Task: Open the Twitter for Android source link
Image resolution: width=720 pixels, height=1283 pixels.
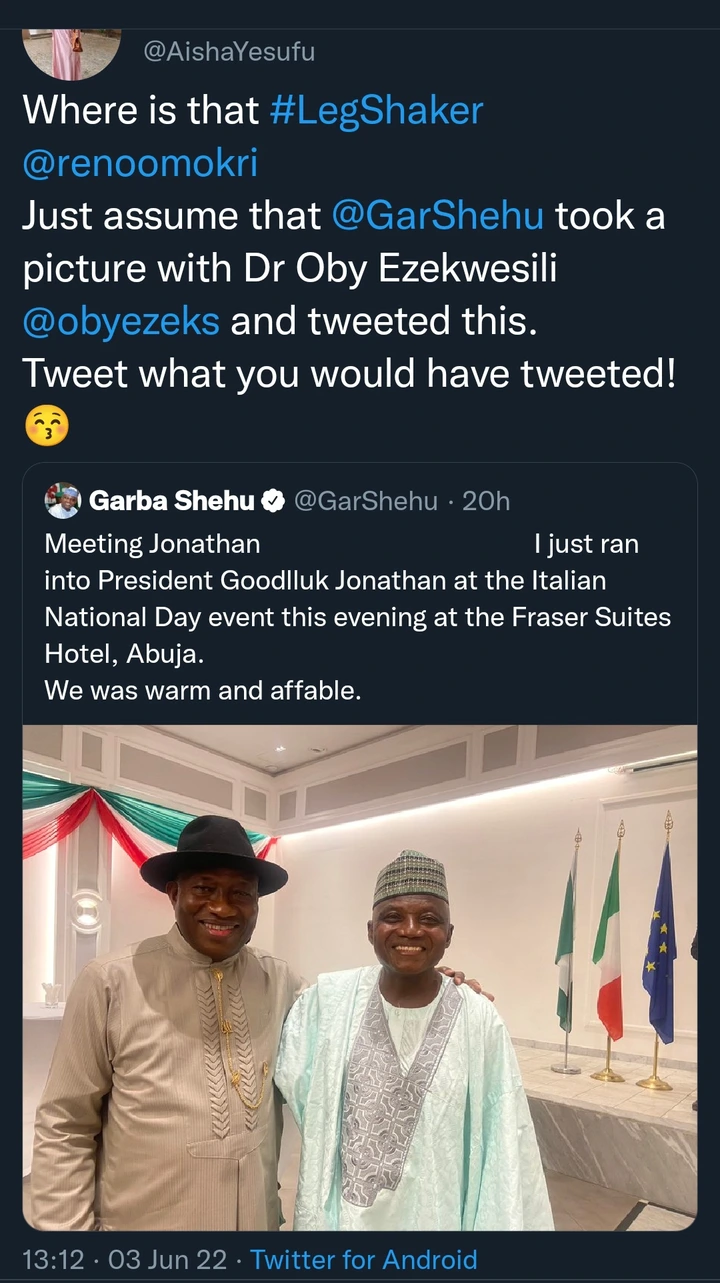Action: (x=364, y=1259)
